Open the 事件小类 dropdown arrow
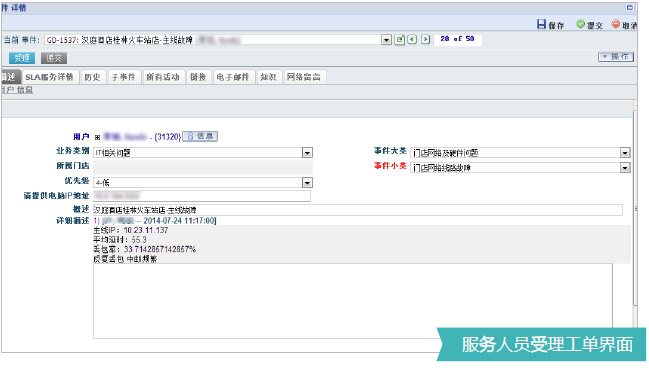Viewport: 649px width, 371px height. tap(625, 168)
